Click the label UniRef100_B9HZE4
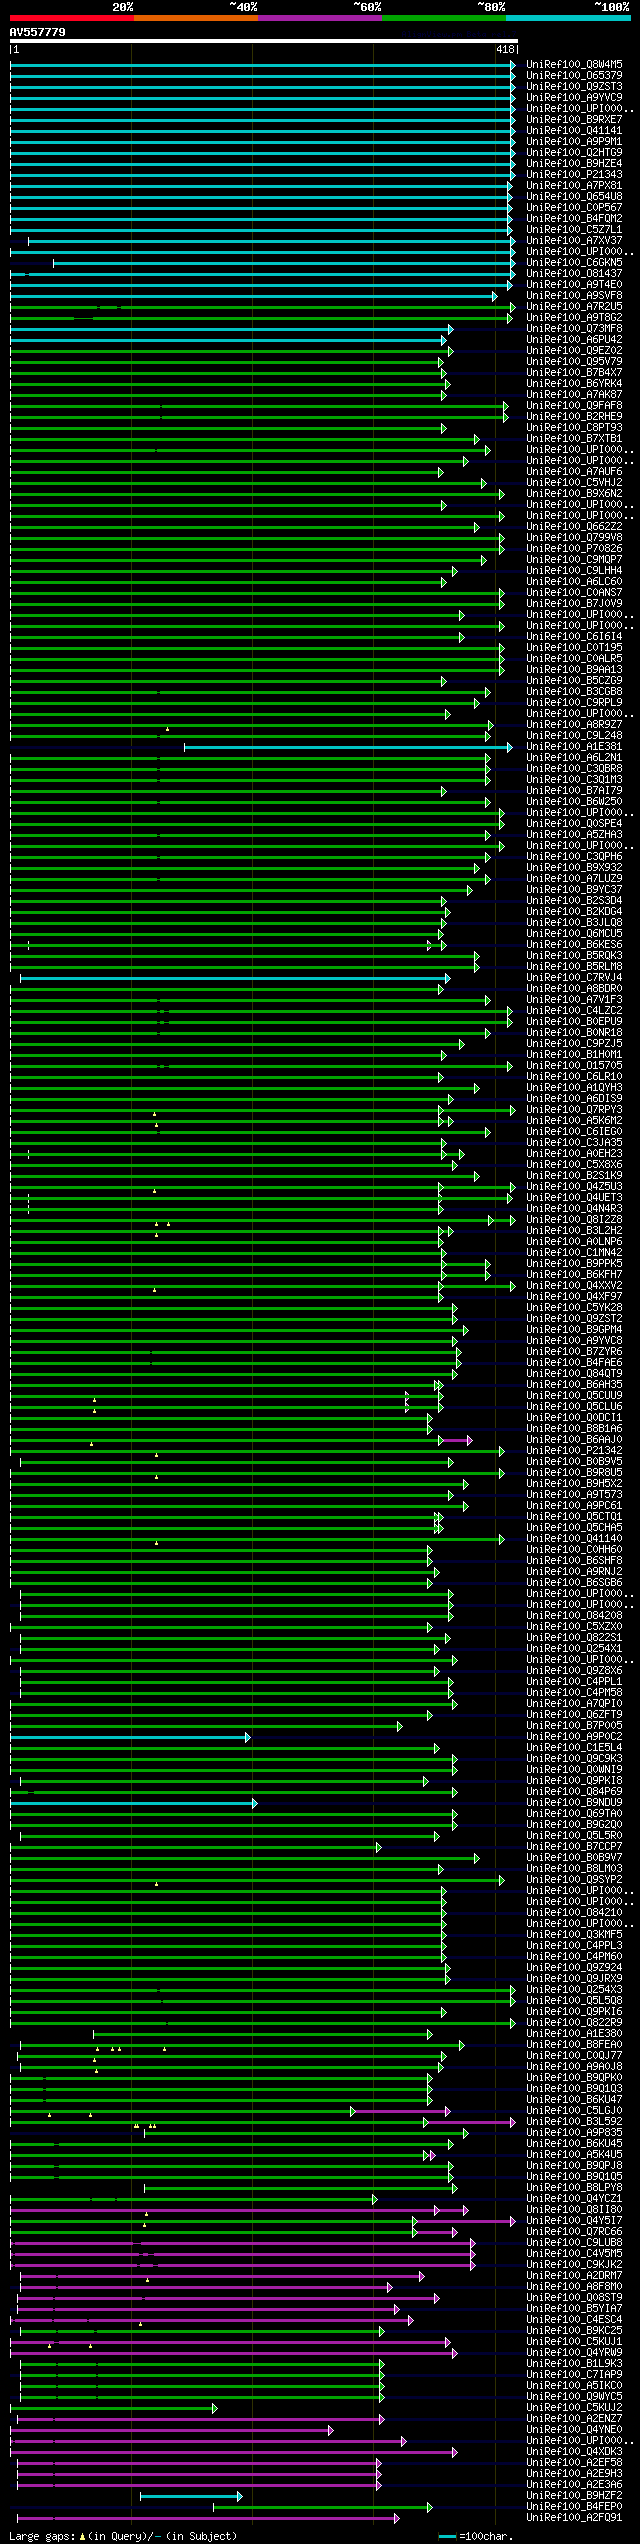Screen dimensions: 640x2544 (x=574, y=163)
